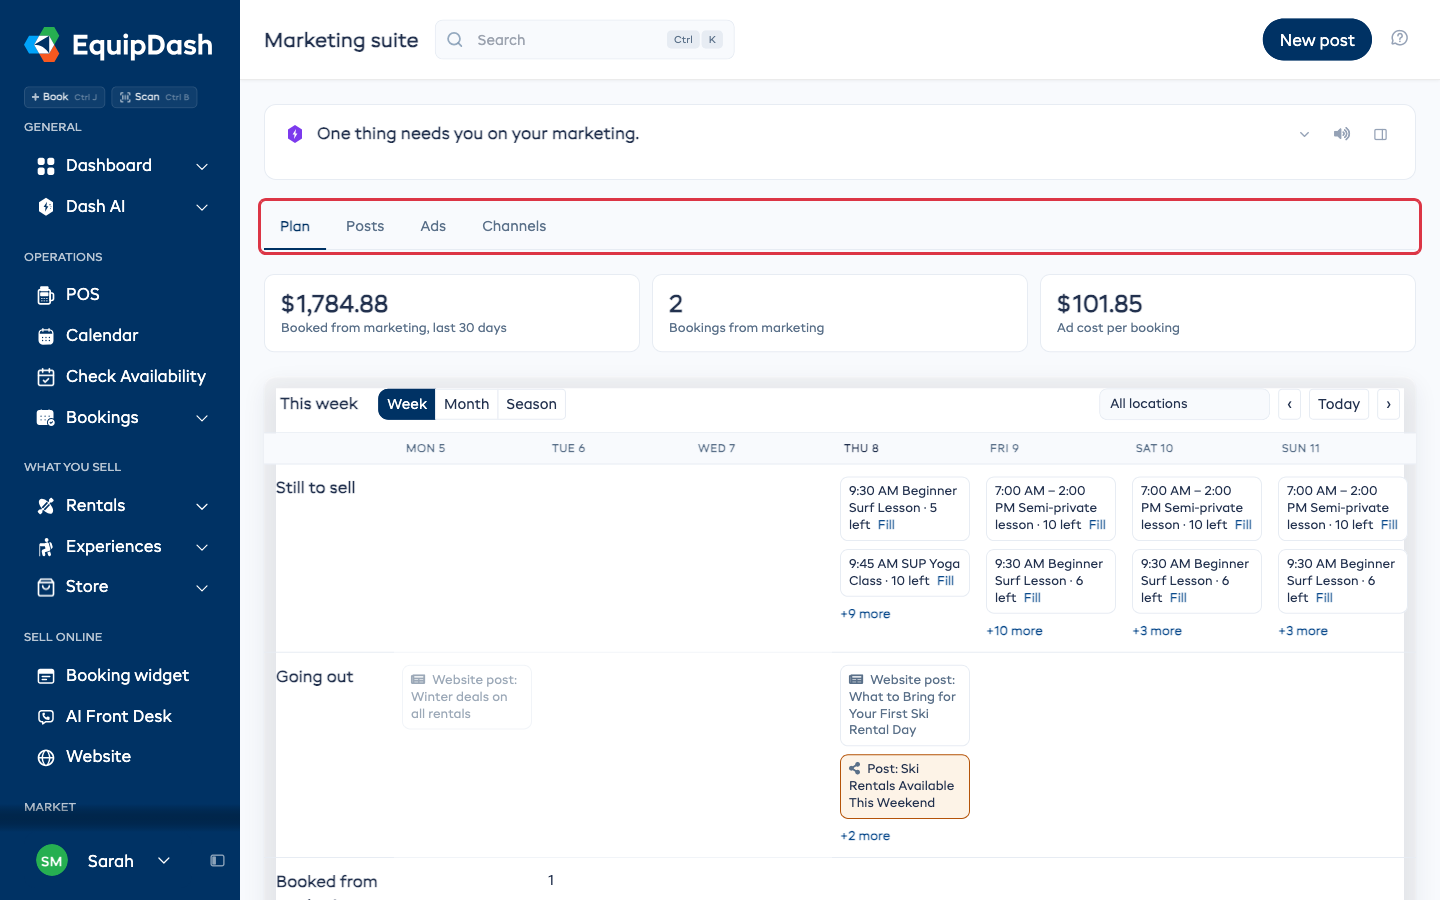Go to next week arrow

1388,404
